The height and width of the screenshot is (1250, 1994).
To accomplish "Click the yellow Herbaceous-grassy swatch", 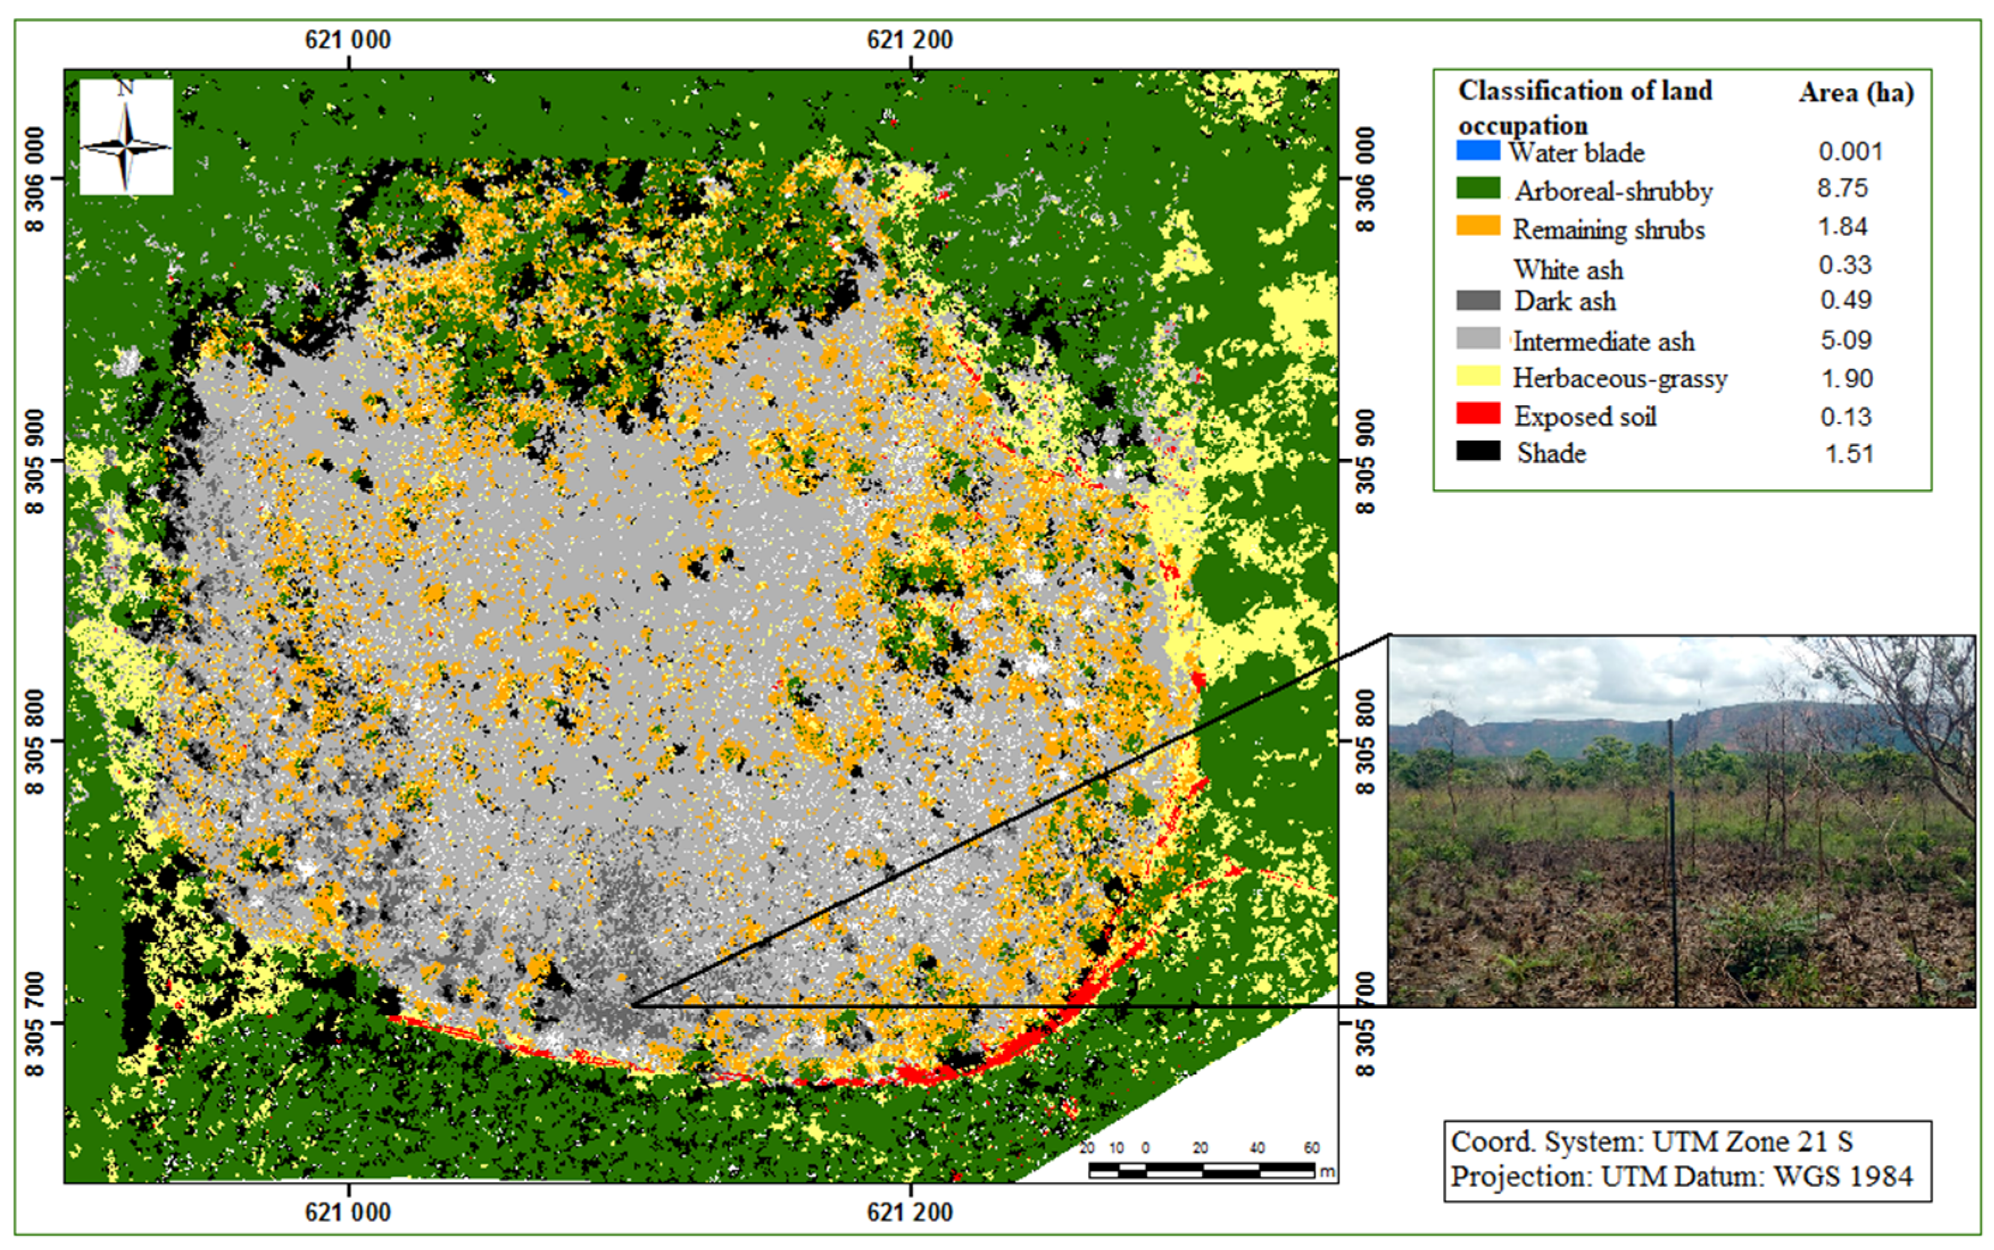I will point(1478,377).
